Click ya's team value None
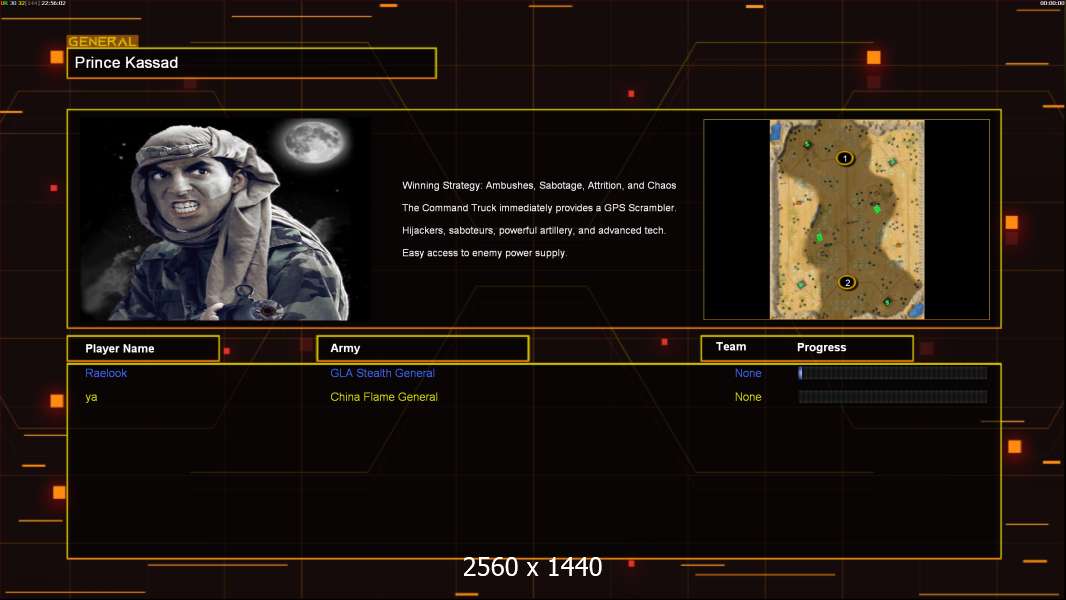Screen dimensions: 1066x600 pos(748,397)
